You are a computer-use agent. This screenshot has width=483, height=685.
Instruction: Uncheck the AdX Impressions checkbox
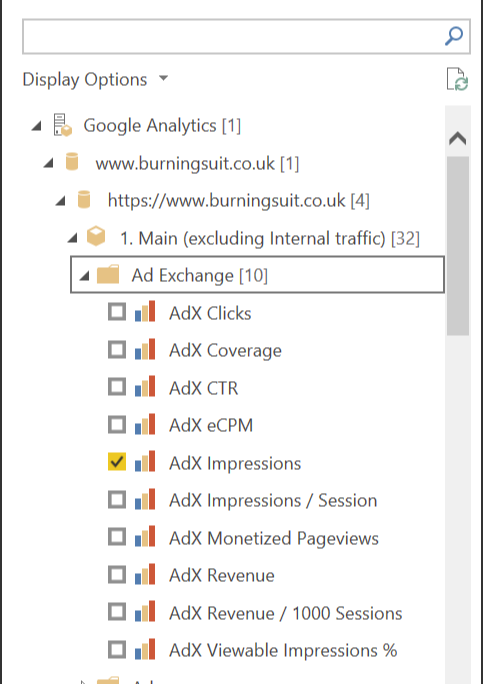tap(117, 462)
